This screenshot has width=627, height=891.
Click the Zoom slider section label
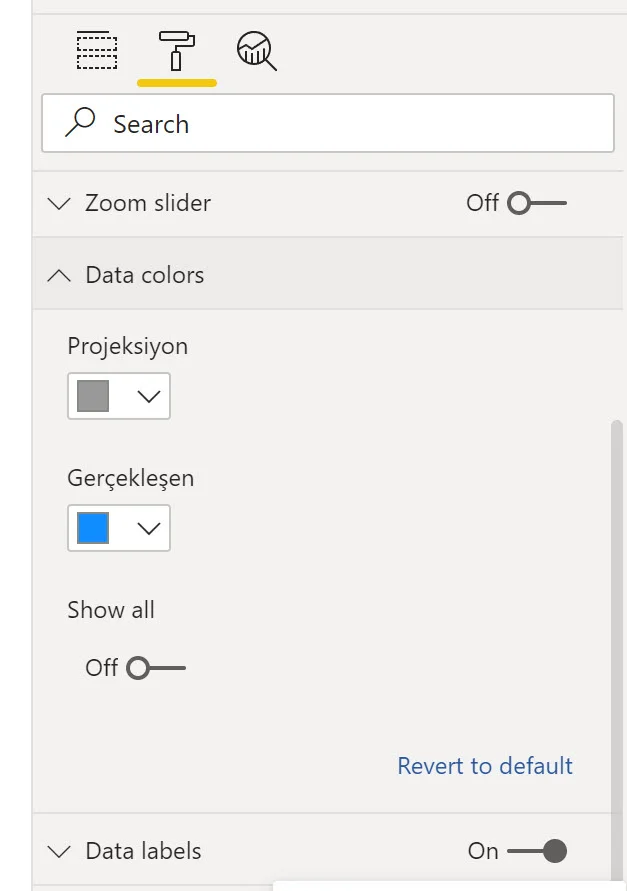[x=148, y=203]
